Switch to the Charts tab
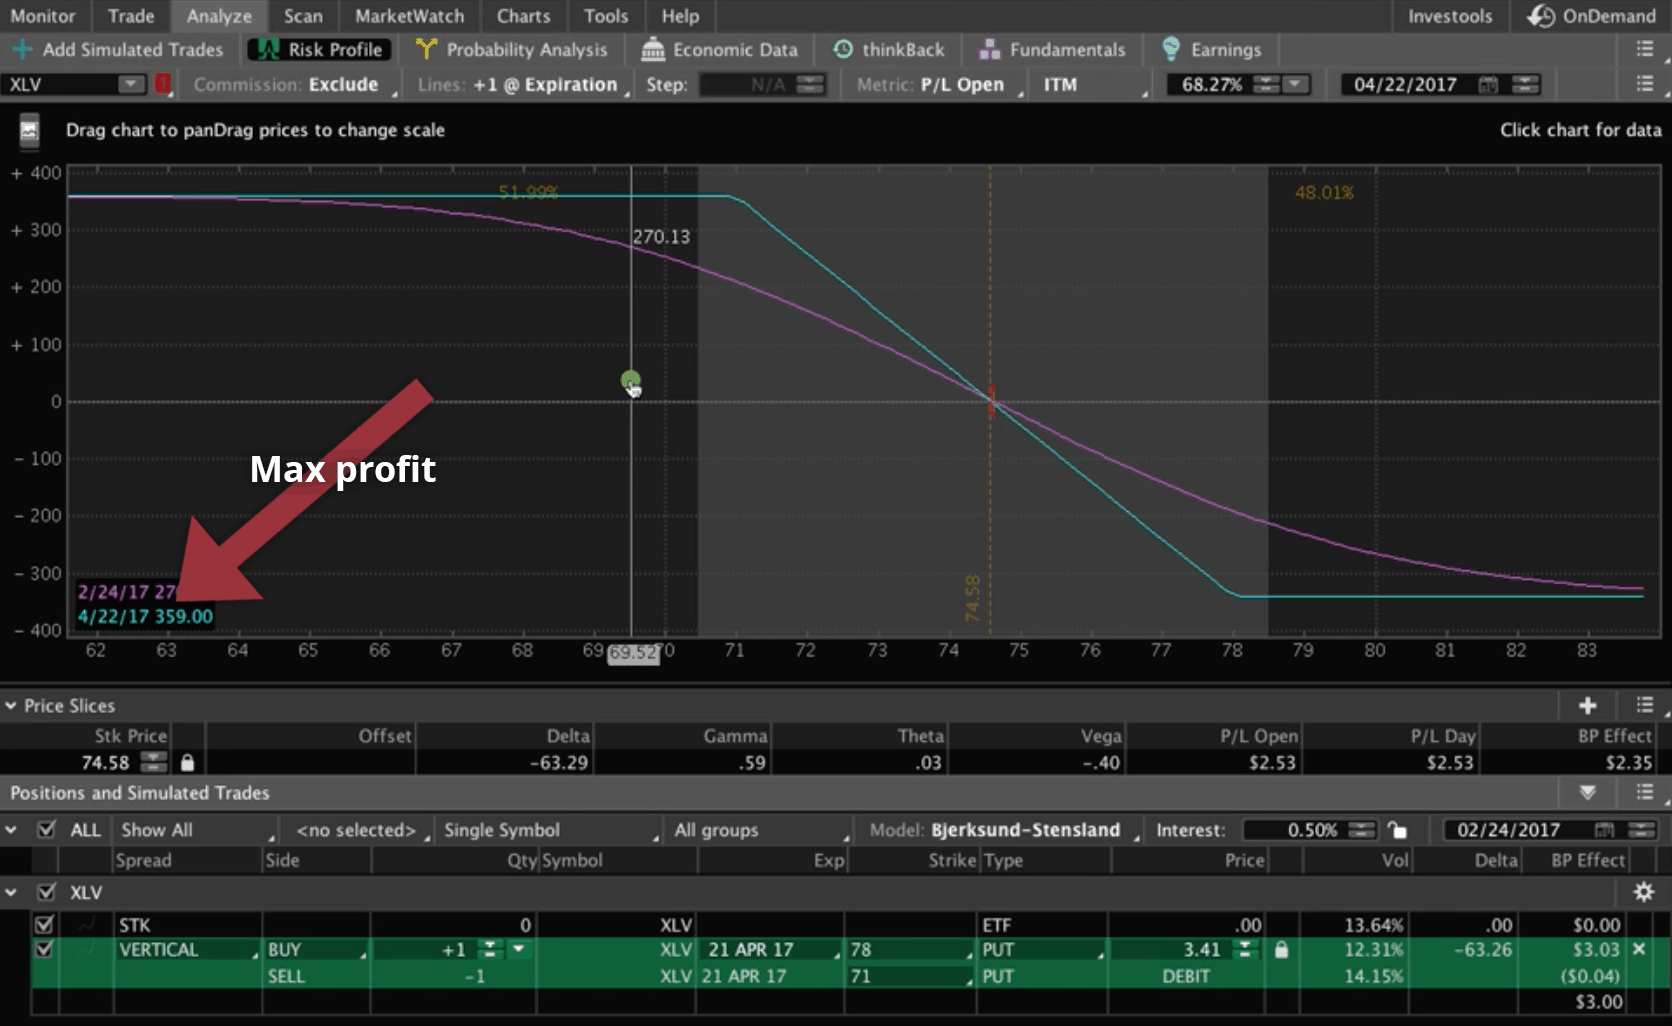Viewport: 1672px width, 1026px height. 523,16
